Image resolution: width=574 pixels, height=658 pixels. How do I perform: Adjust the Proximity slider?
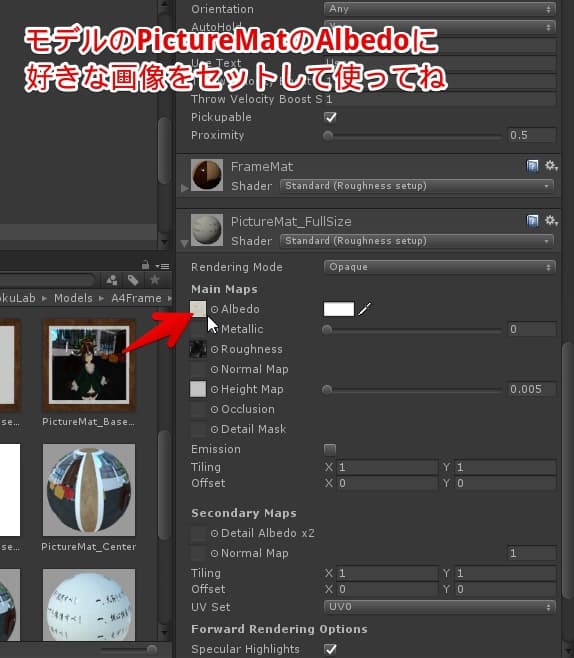pos(412,136)
